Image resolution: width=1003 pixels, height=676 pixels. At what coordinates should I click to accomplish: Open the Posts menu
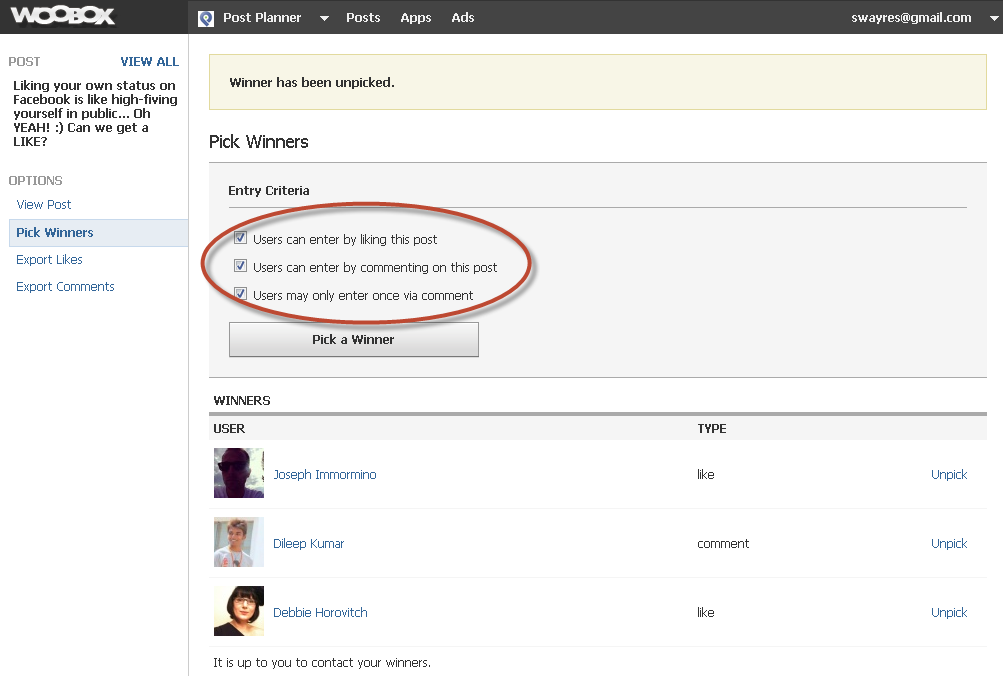[x=363, y=17]
